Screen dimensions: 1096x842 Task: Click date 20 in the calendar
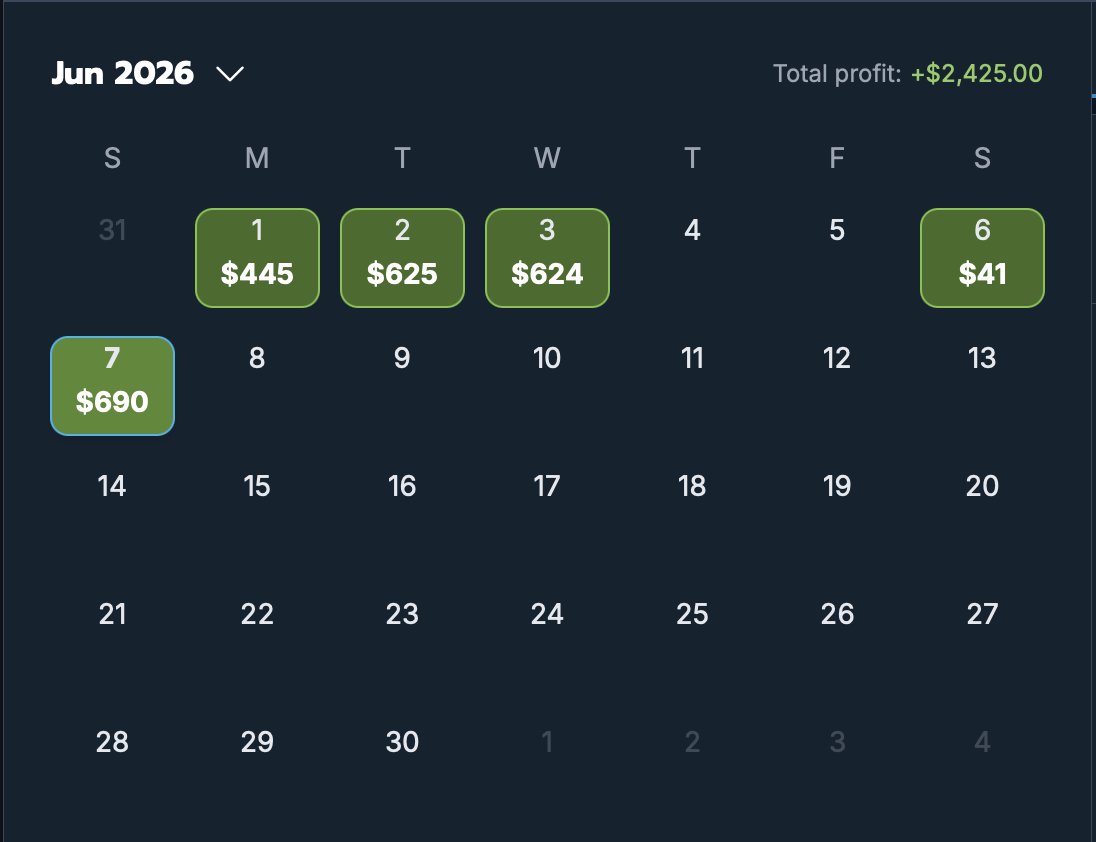(982, 486)
